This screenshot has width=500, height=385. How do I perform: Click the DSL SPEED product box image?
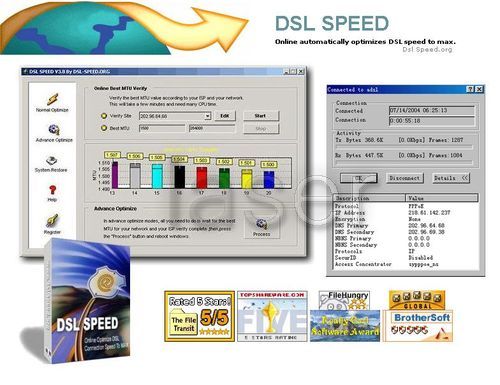click(87, 300)
